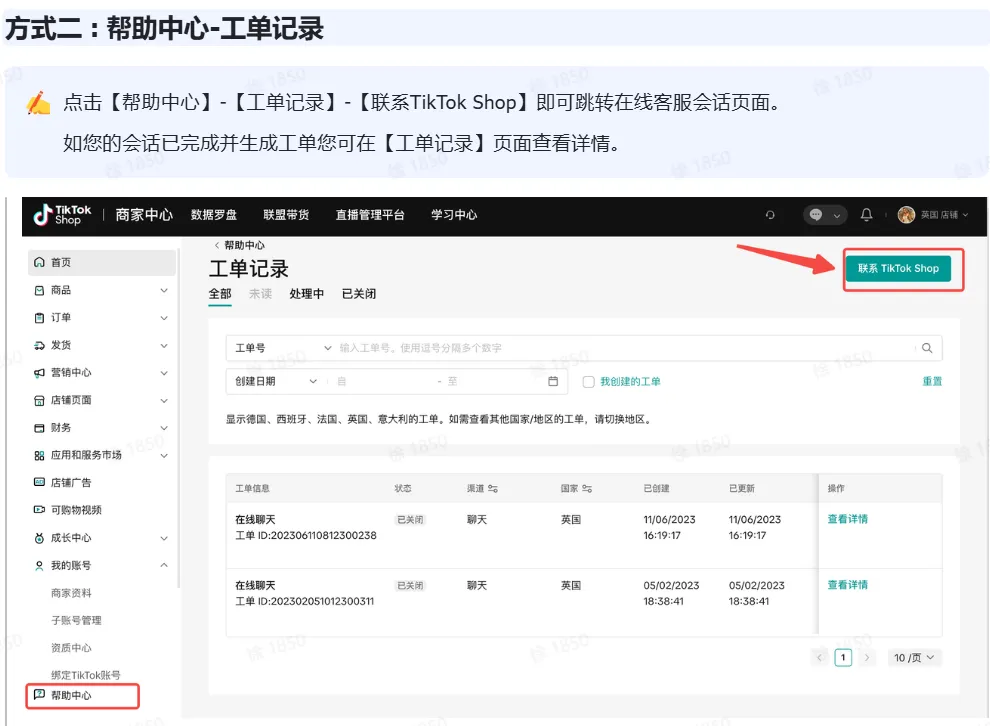Expand the 营销中心 menu chevron
Screen dimensions: 990x726
click(164, 372)
